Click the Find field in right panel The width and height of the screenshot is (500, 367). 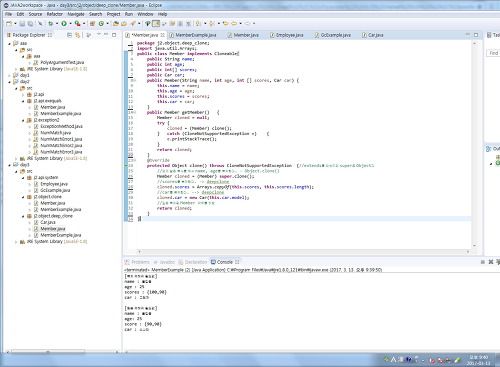[x=493, y=53]
